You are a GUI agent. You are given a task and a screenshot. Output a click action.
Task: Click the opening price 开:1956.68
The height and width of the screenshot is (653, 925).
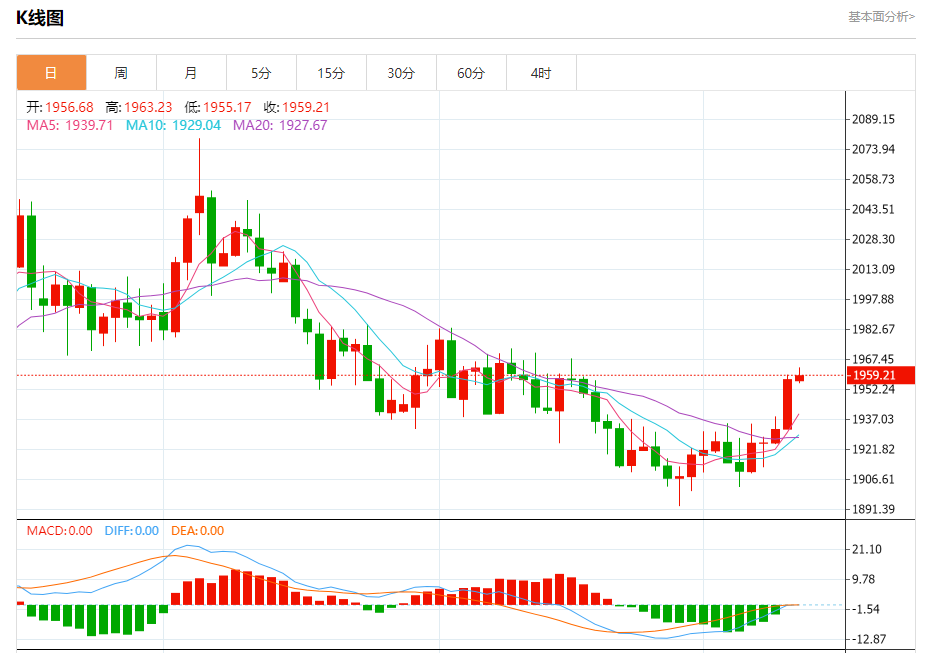pyautogui.click(x=60, y=107)
